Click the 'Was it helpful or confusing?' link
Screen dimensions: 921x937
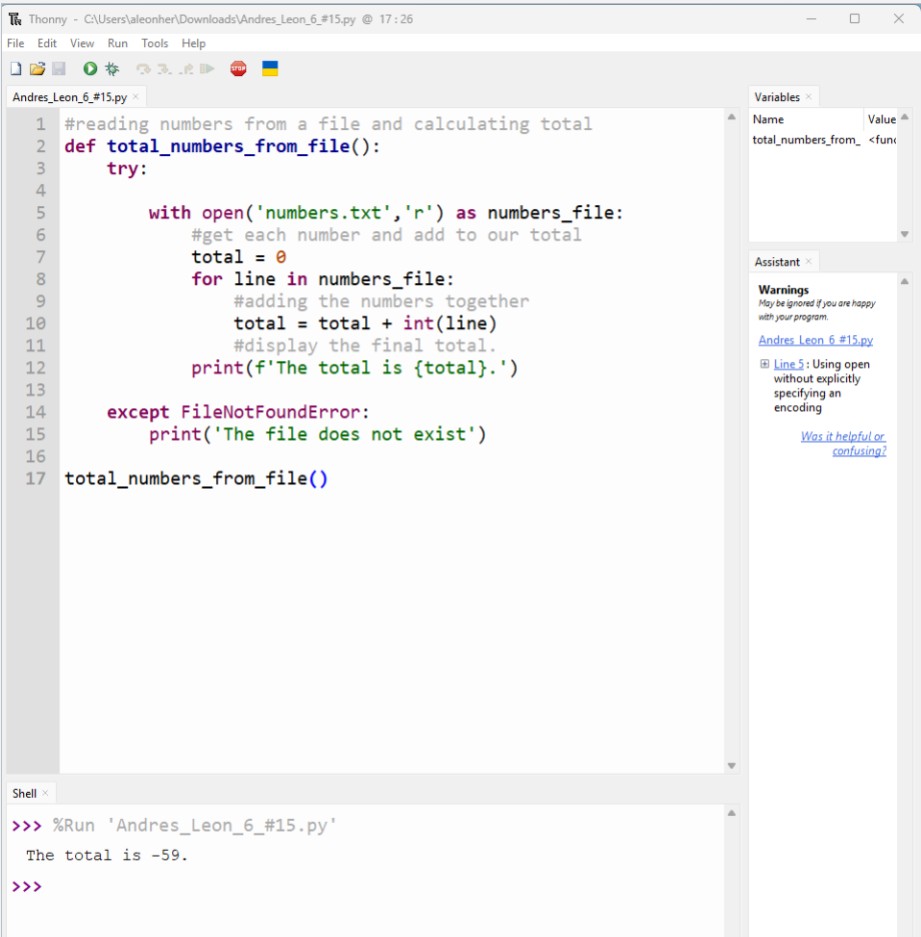tap(843, 443)
